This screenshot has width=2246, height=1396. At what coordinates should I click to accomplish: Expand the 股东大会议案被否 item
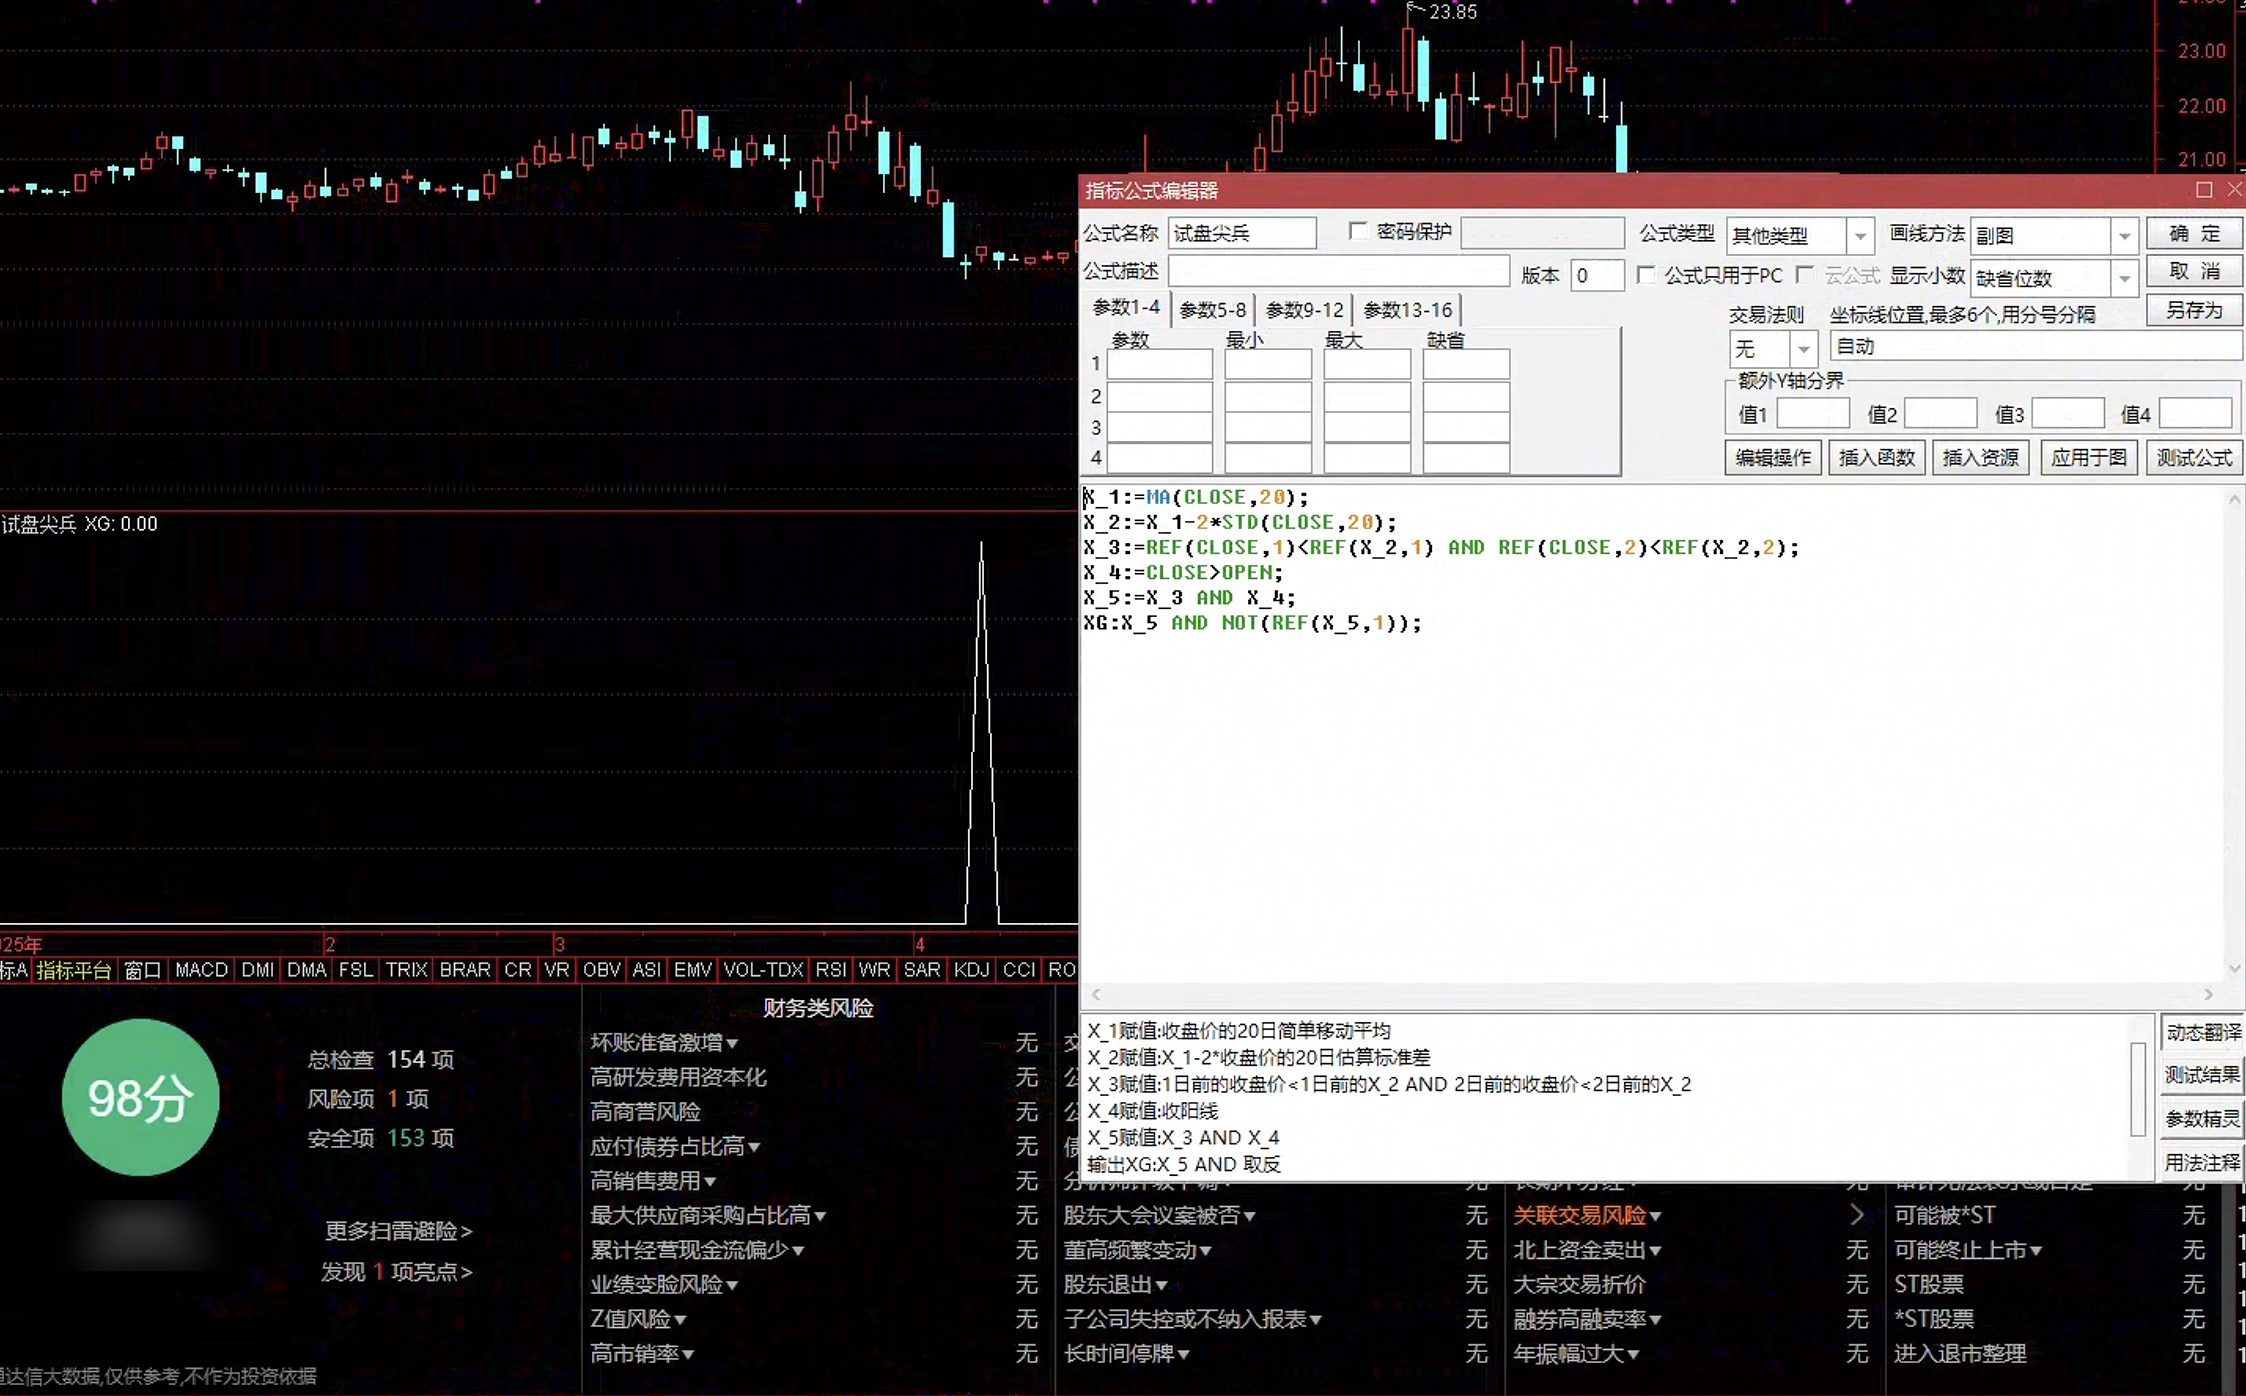(1160, 1215)
